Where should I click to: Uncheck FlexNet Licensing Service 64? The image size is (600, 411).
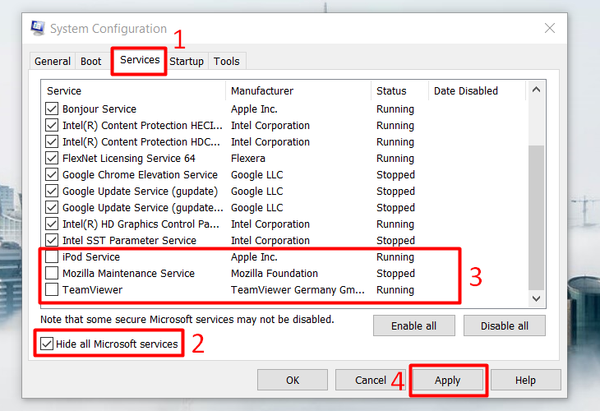coord(52,158)
